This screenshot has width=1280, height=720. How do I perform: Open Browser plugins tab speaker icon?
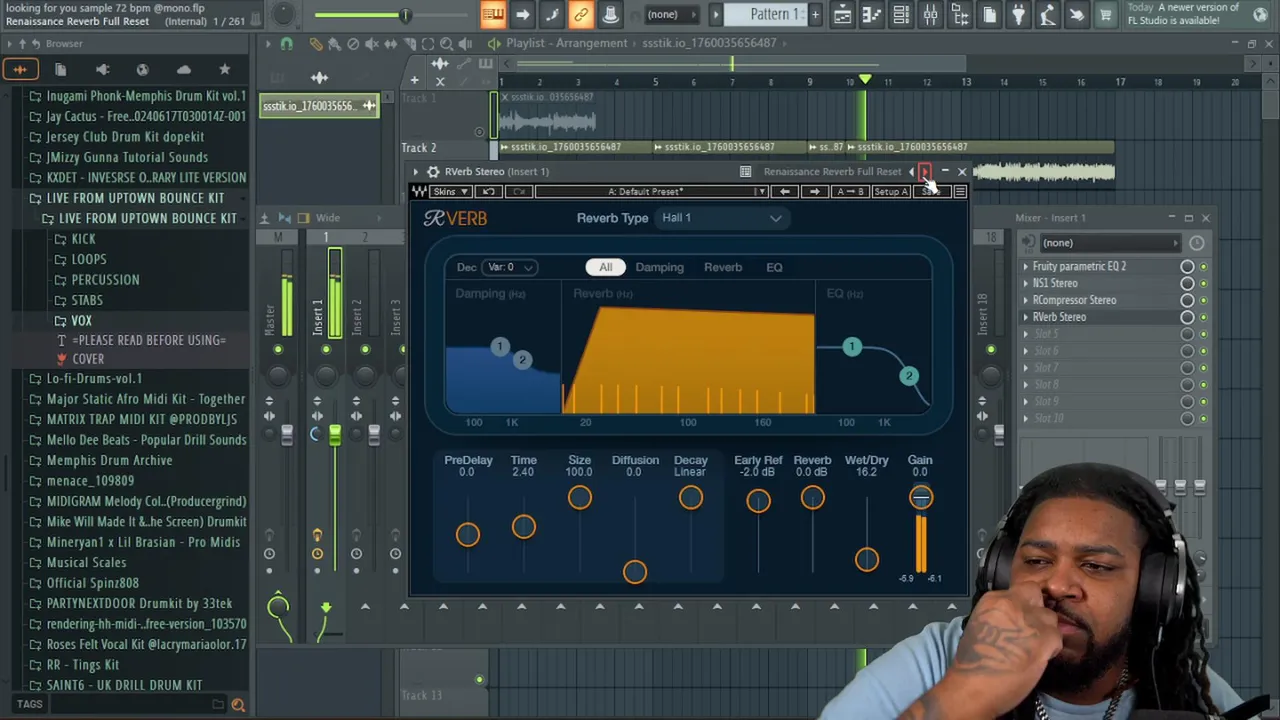click(101, 69)
